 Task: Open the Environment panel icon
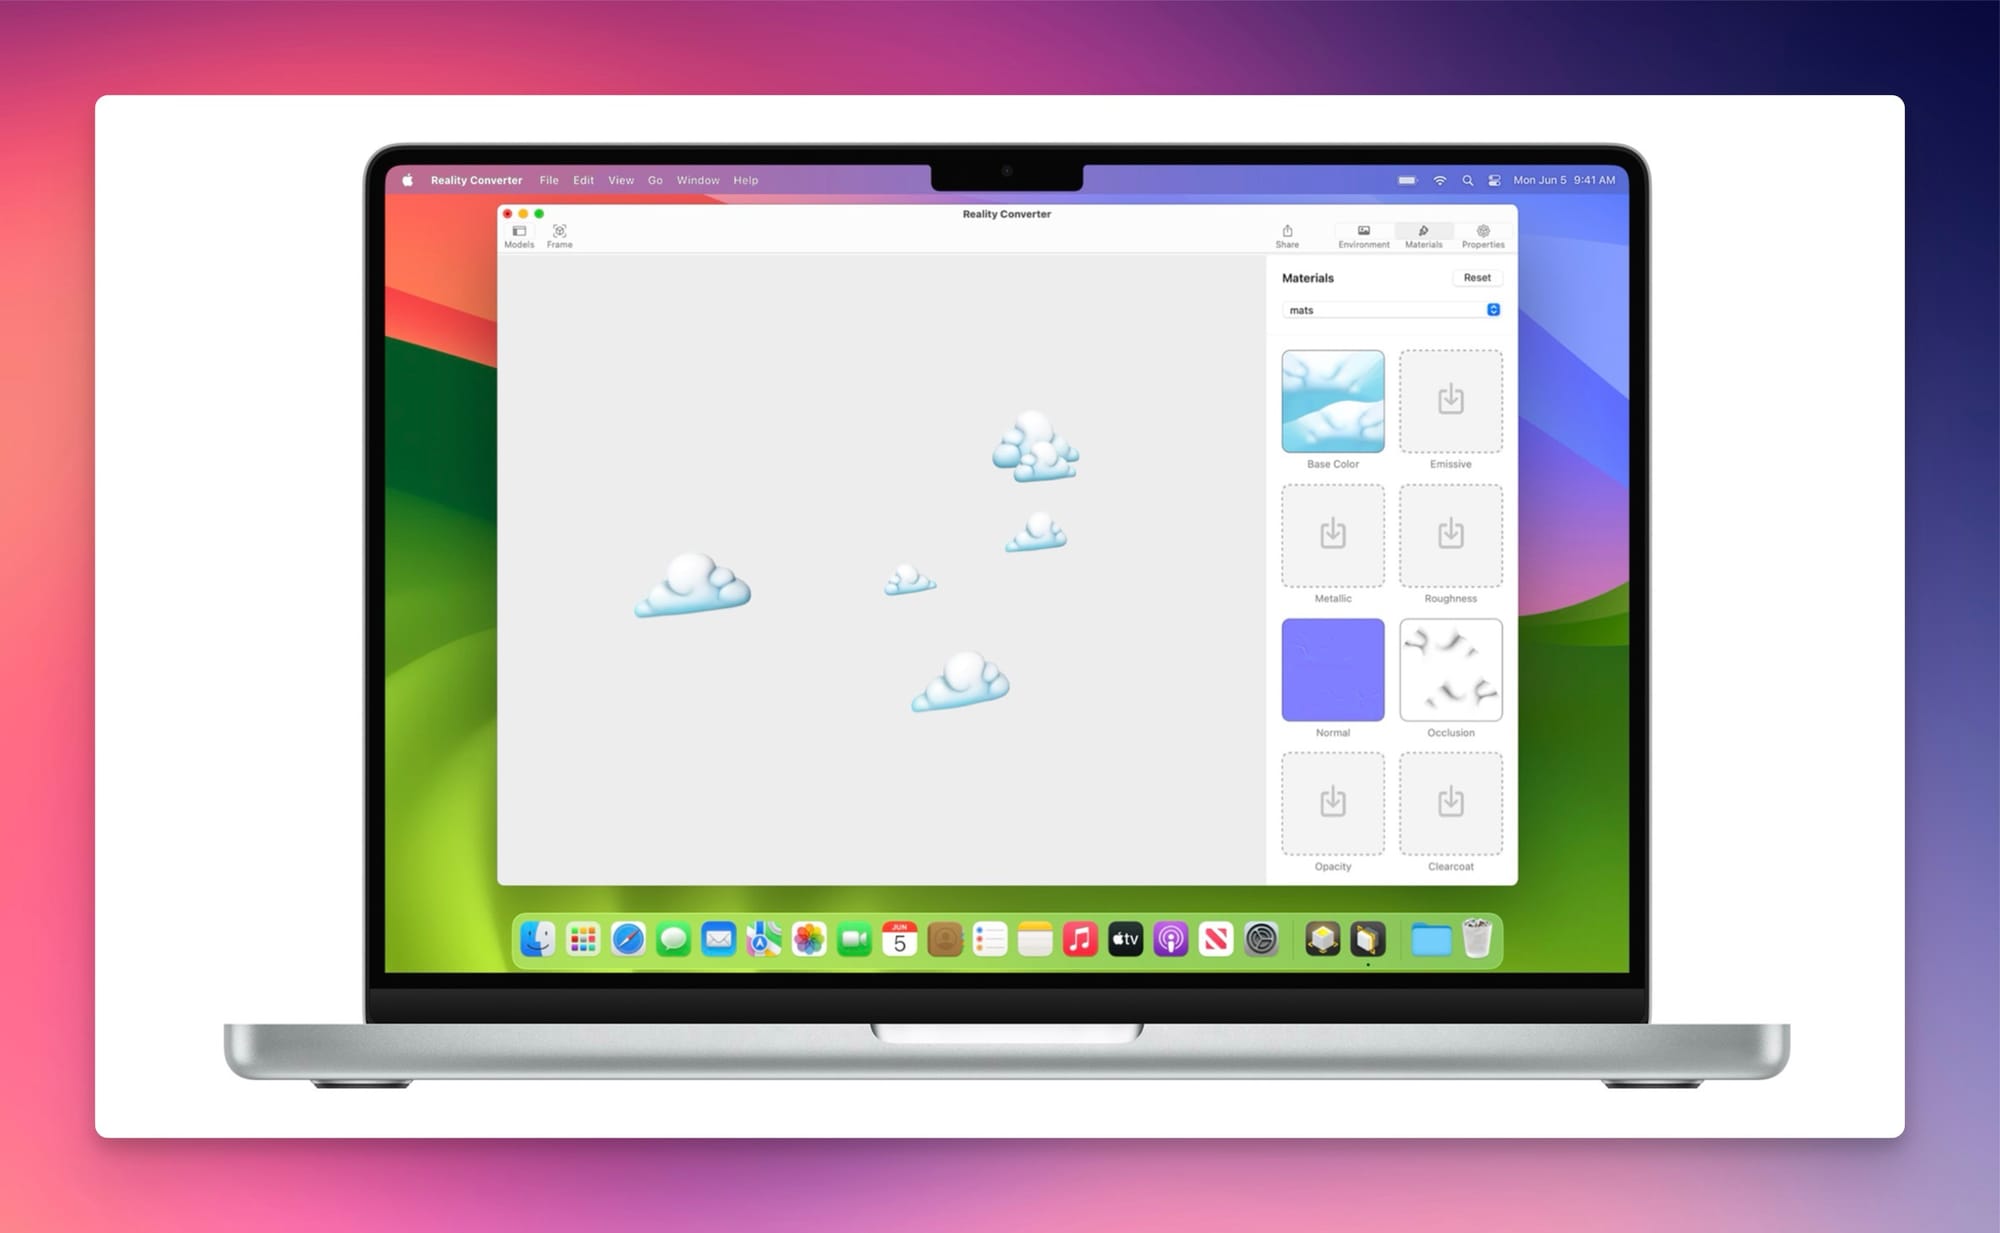pos(1363,232)
